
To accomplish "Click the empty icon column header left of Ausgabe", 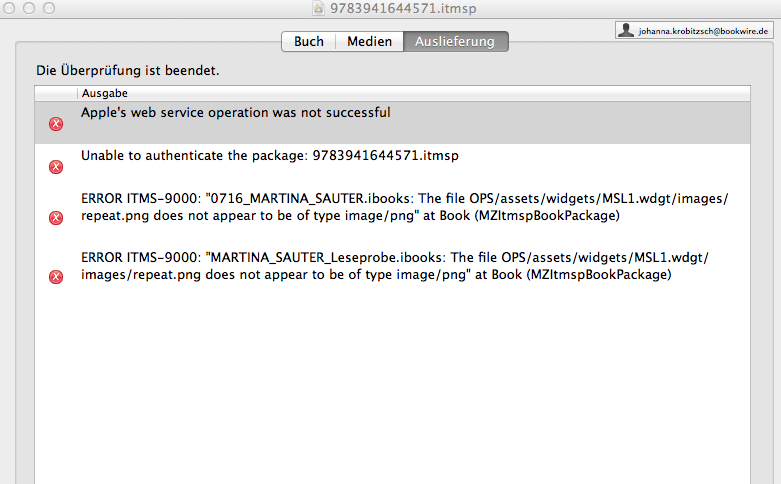I will tap(56, 93).
